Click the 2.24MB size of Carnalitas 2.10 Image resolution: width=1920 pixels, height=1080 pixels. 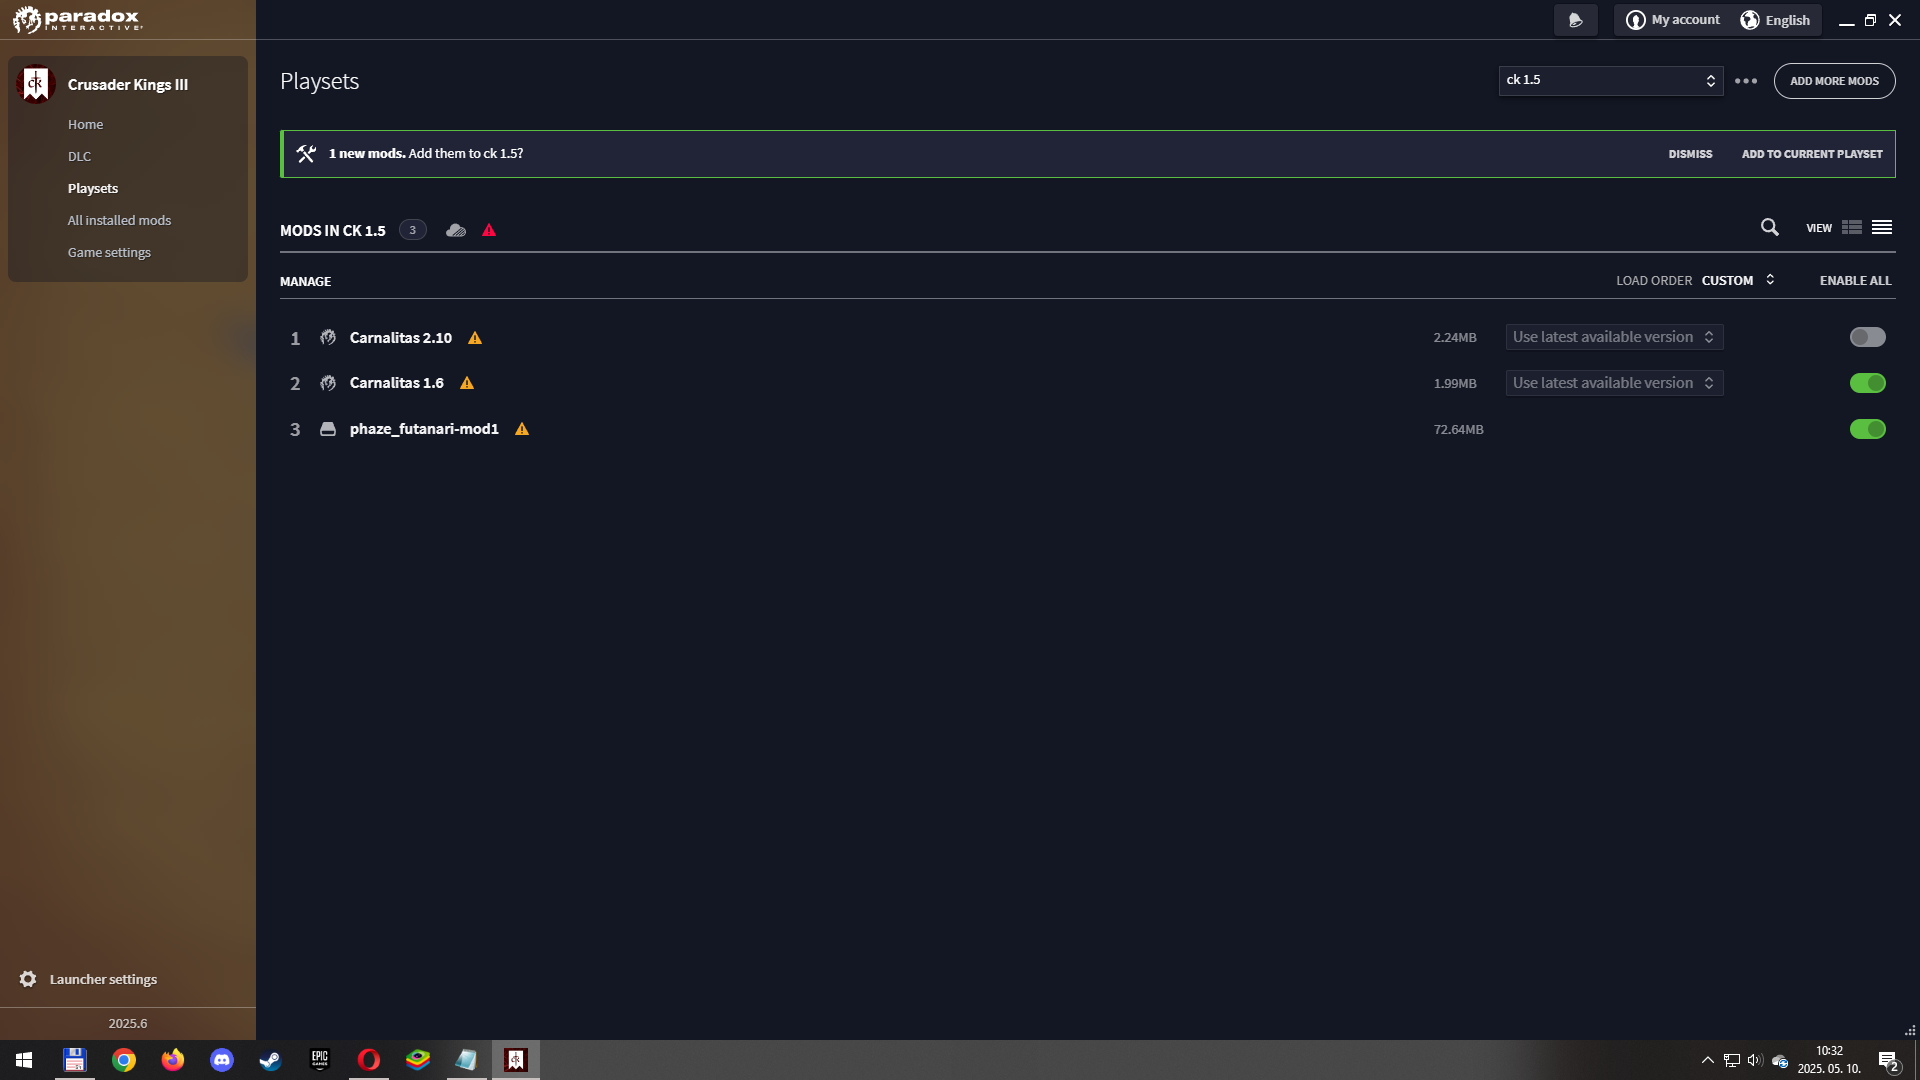pyautogui.click(x=1455, y=338)
